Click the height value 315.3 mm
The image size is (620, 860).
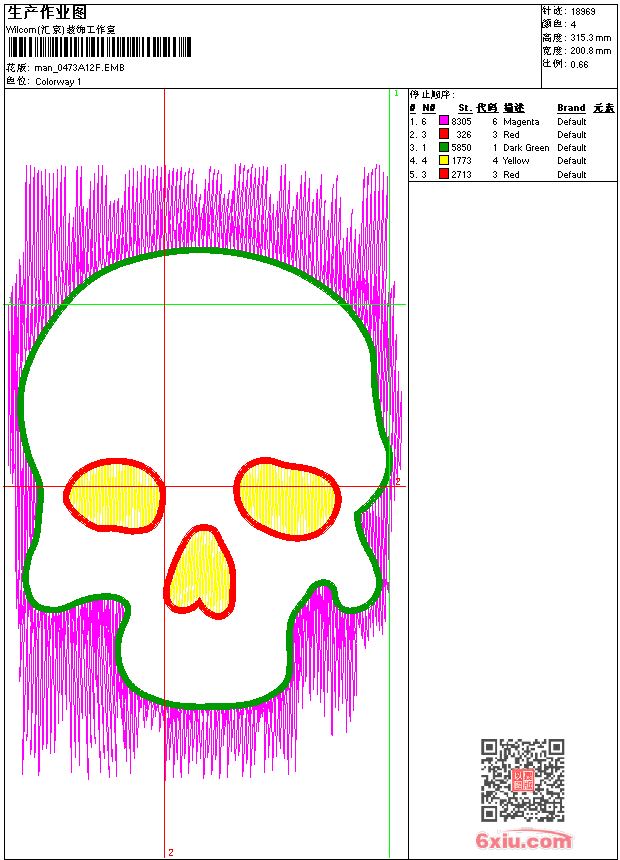590,37
